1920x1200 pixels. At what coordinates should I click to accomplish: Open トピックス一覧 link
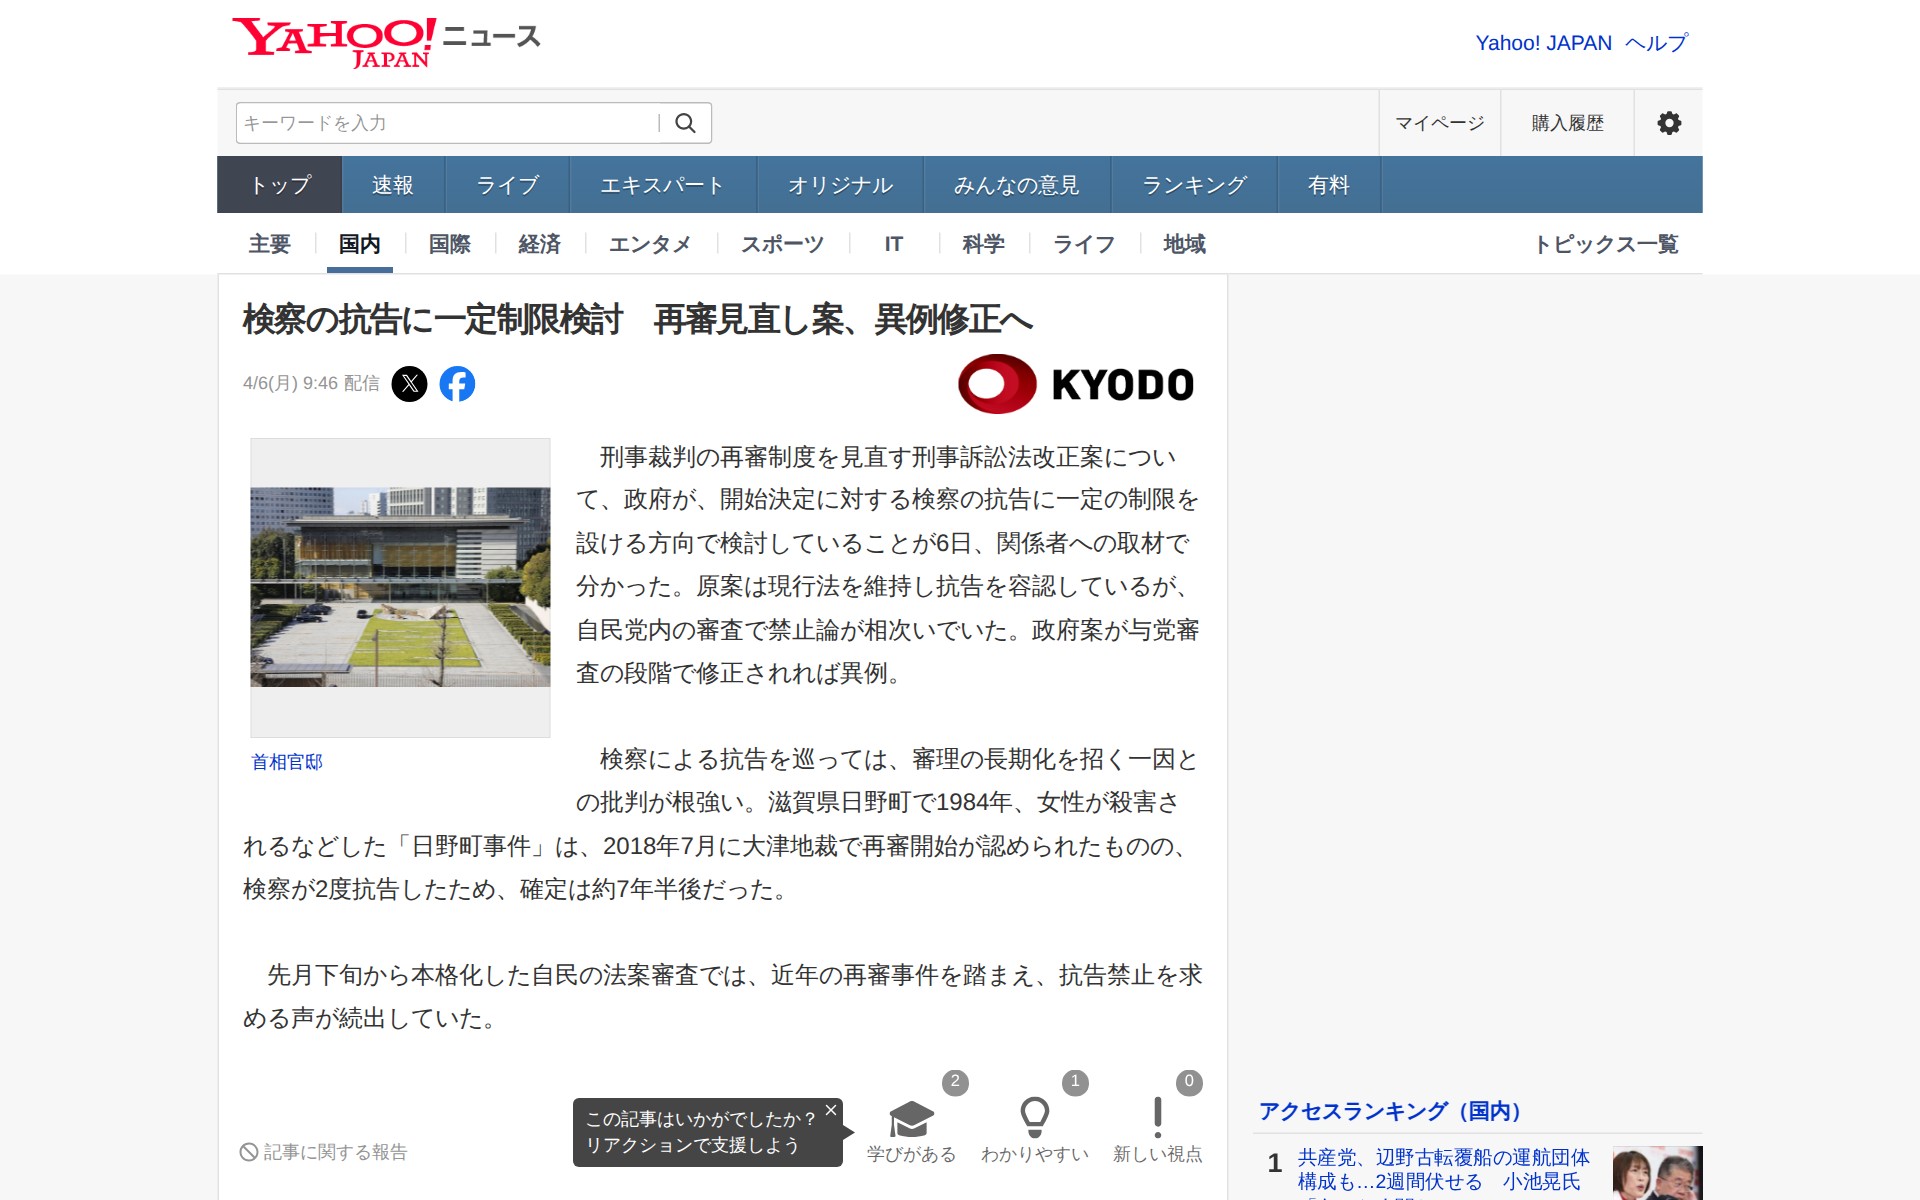pyautogui.click(x=1606, y=244)
